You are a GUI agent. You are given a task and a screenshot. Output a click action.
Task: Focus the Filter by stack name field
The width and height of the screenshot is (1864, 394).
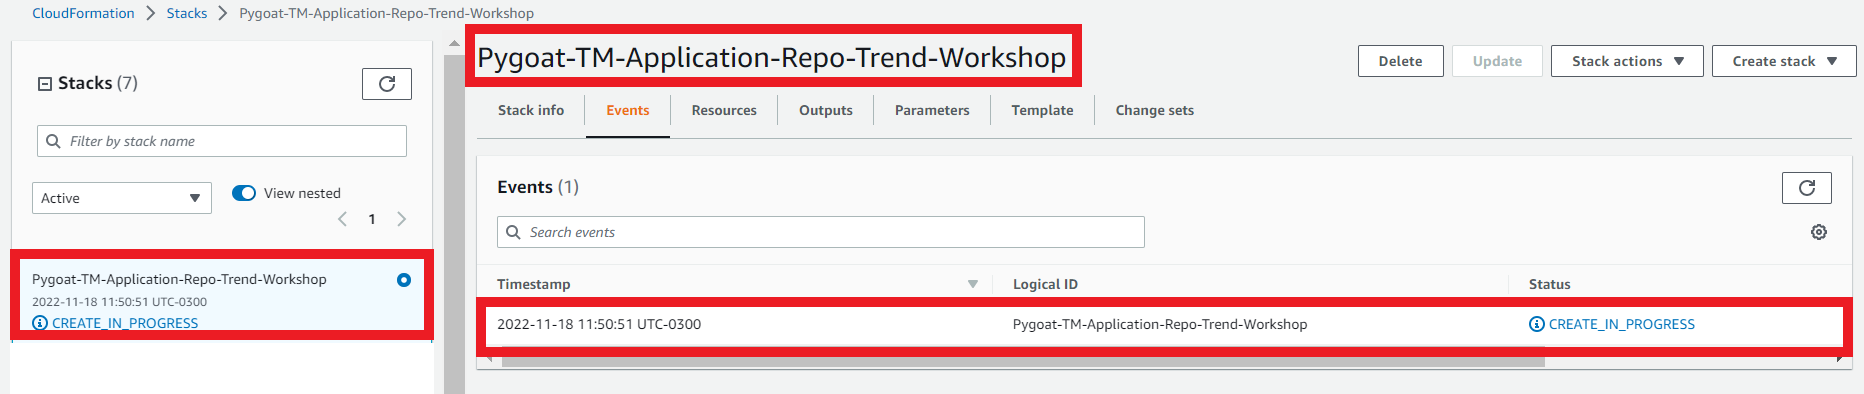[x=222, y=141]
